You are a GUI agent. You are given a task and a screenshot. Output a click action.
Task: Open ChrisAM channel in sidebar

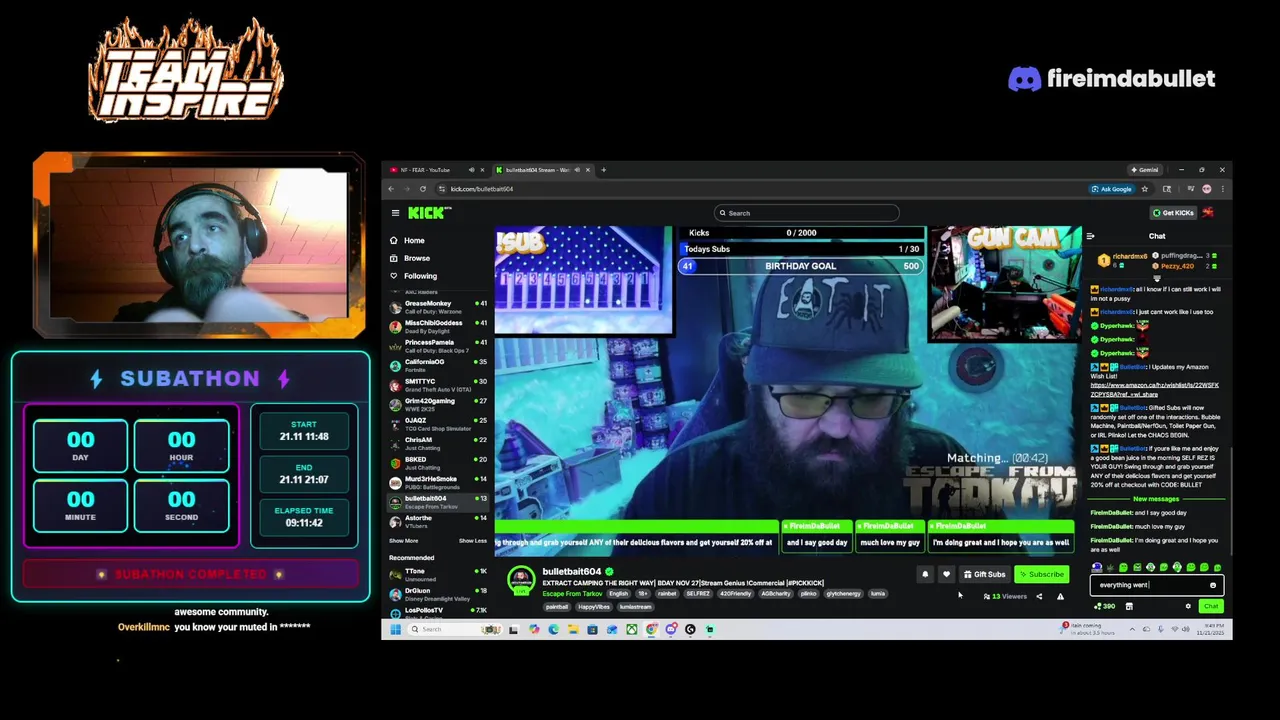pos(438,444)
